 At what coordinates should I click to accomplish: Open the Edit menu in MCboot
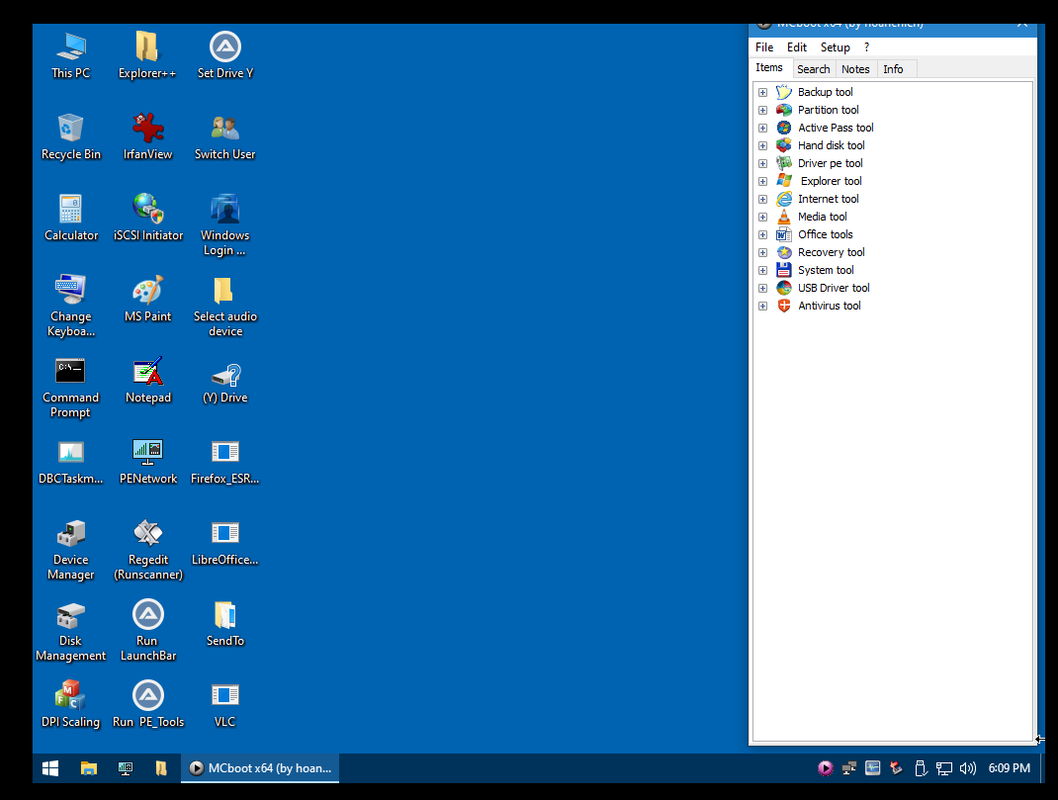[x=796, y=47]
